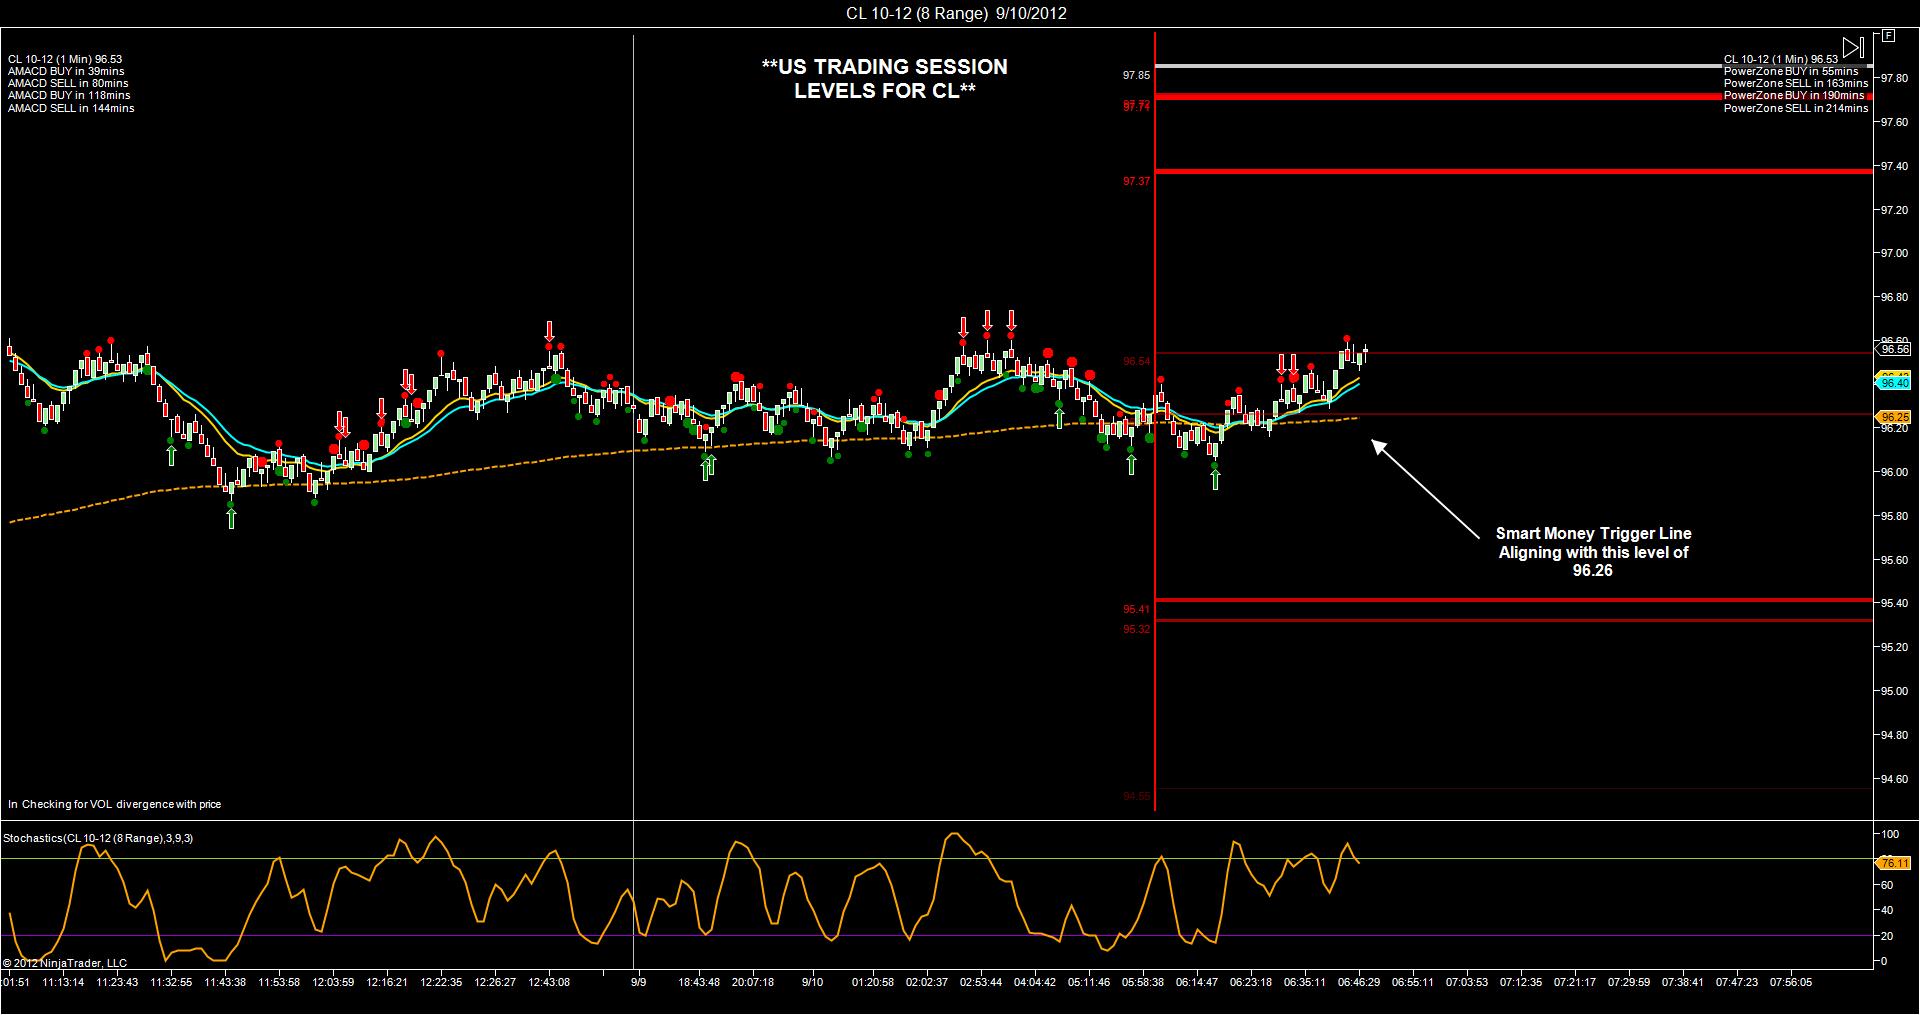
Task: Click the 'PowerZone SELL in 163mins' label
Action: point(1796,84)
